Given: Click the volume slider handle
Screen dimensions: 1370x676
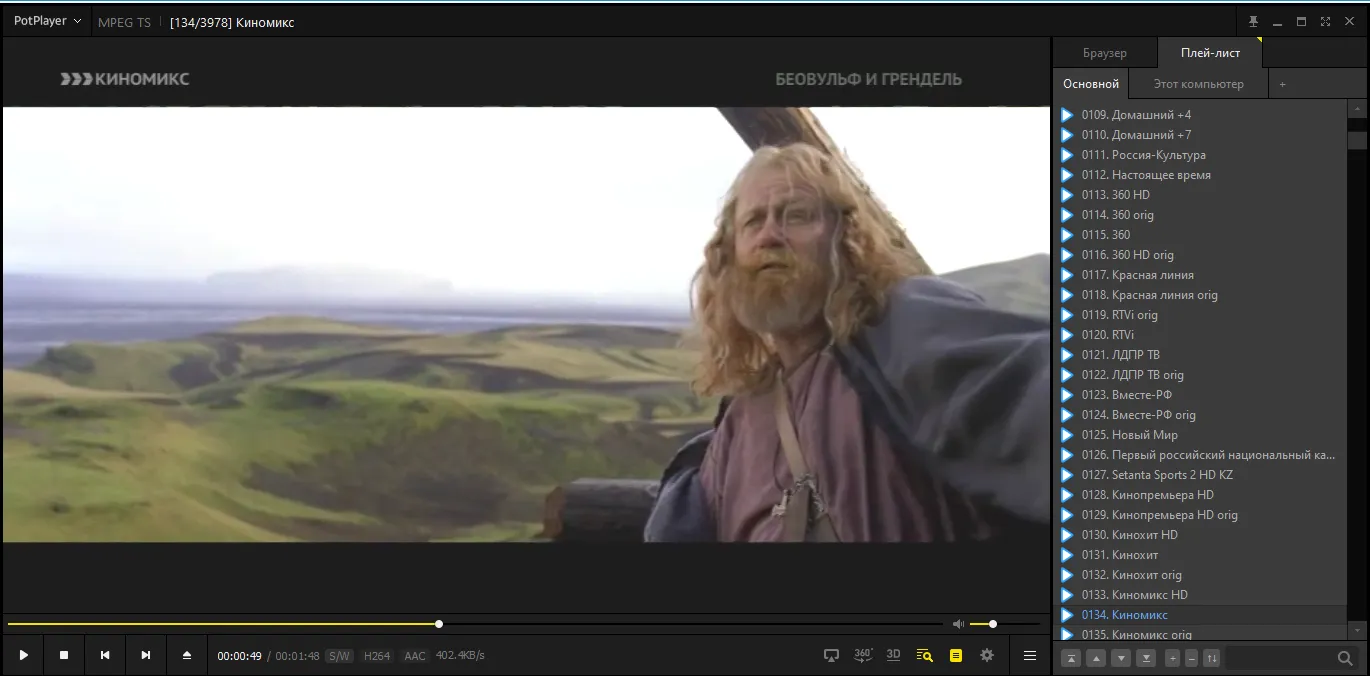Looking at the screenshot, I should [993, 624].
